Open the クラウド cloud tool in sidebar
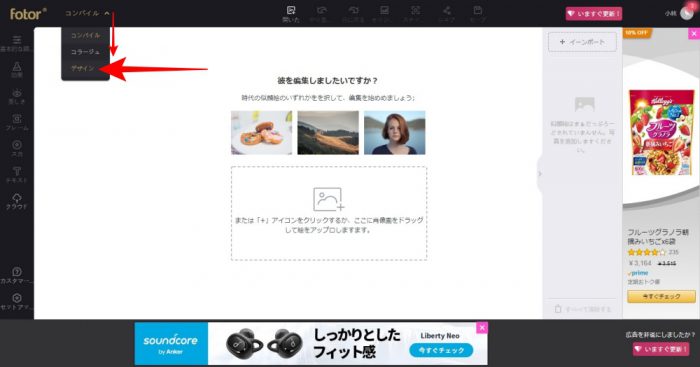Screen dimensions: 700x367 point(17,202)
